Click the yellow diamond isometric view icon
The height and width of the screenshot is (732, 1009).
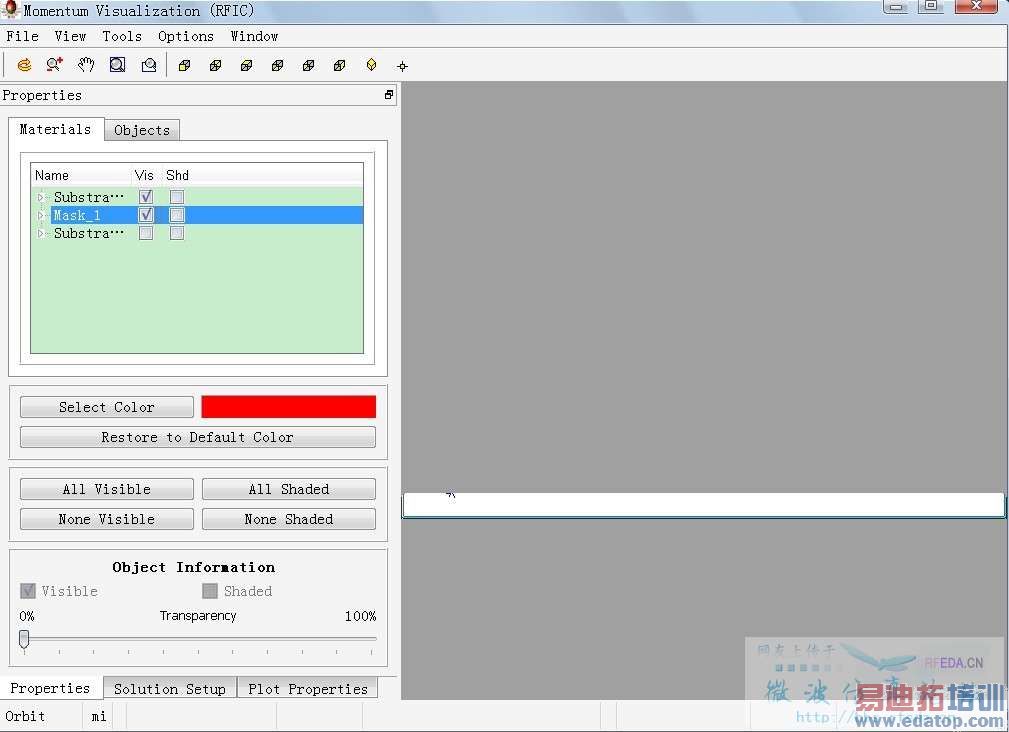[x=371, y=65]
